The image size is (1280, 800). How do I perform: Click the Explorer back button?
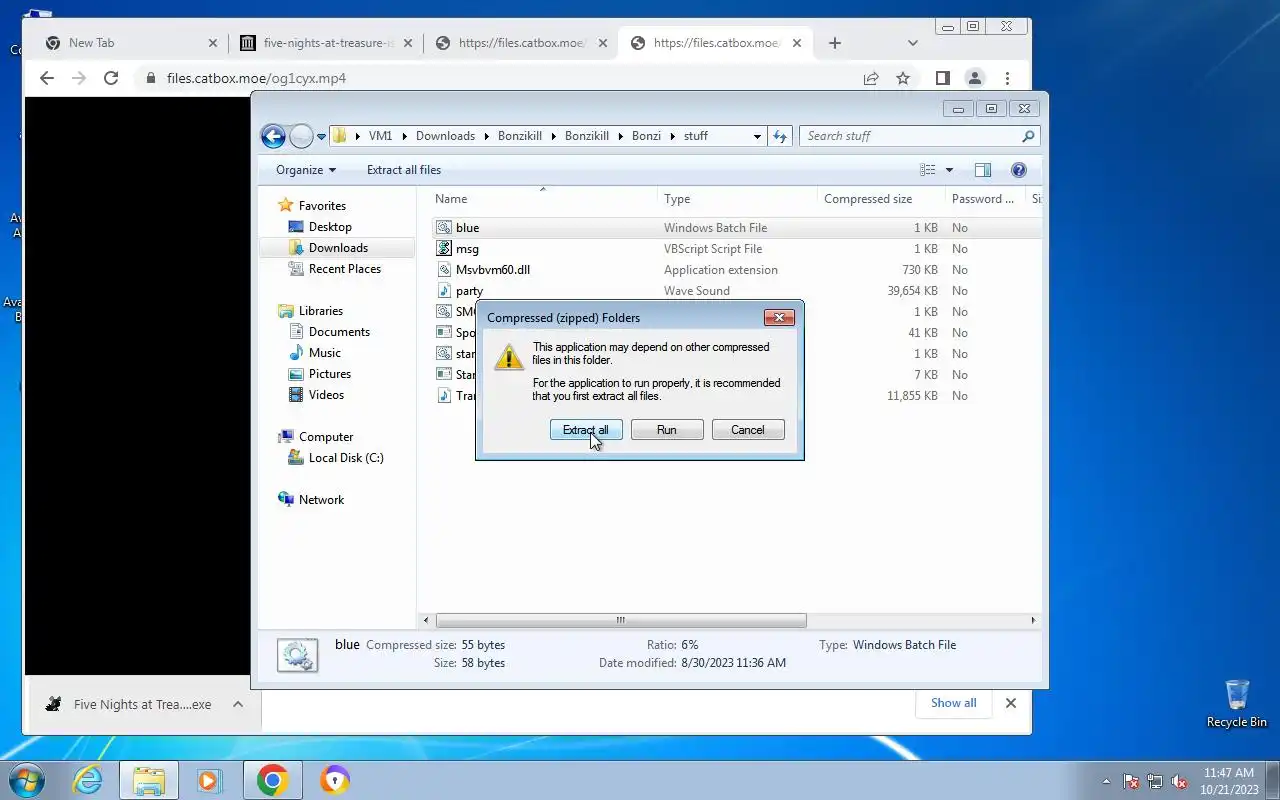click(273, 136)
